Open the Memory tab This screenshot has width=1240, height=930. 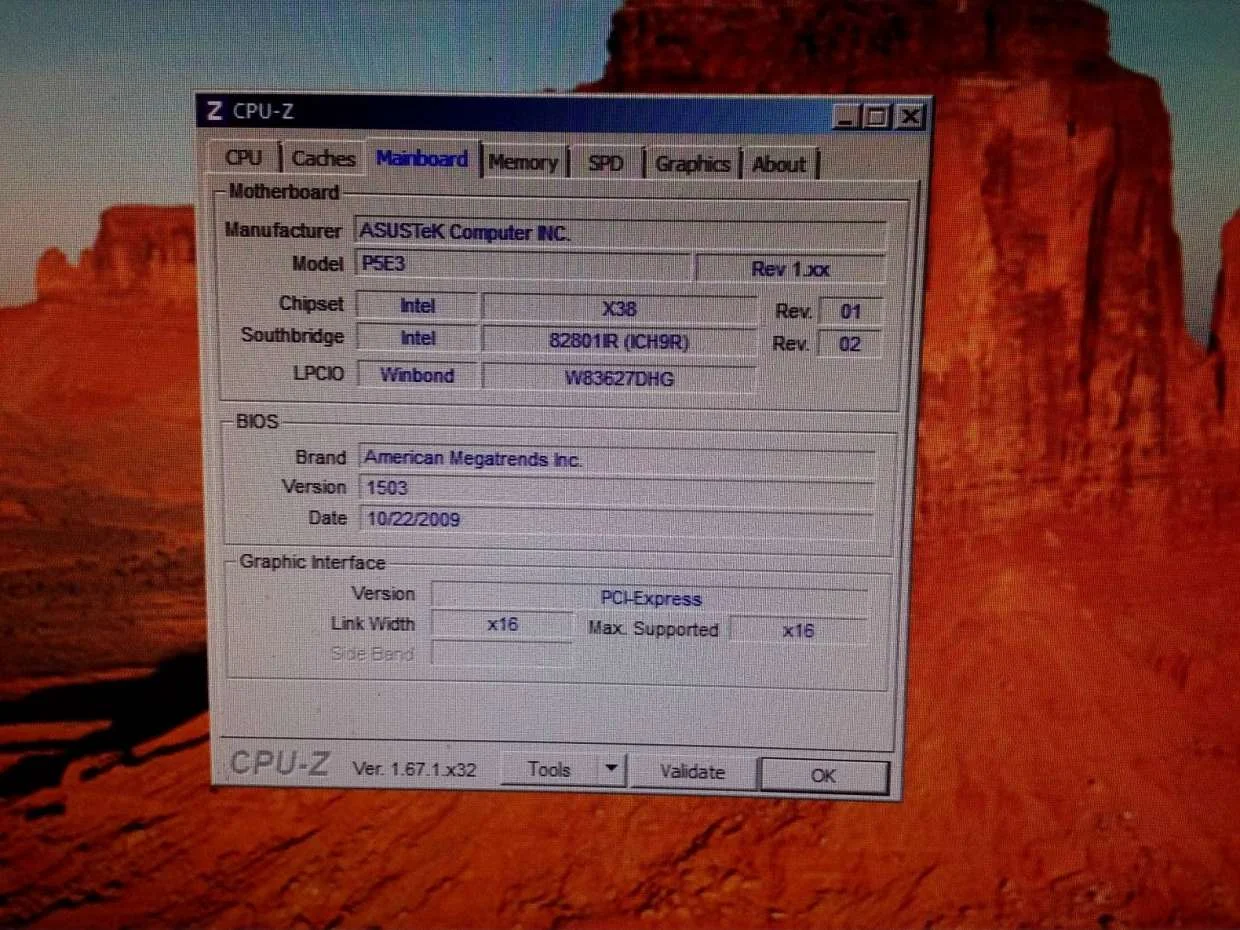[x=523, y=162]
